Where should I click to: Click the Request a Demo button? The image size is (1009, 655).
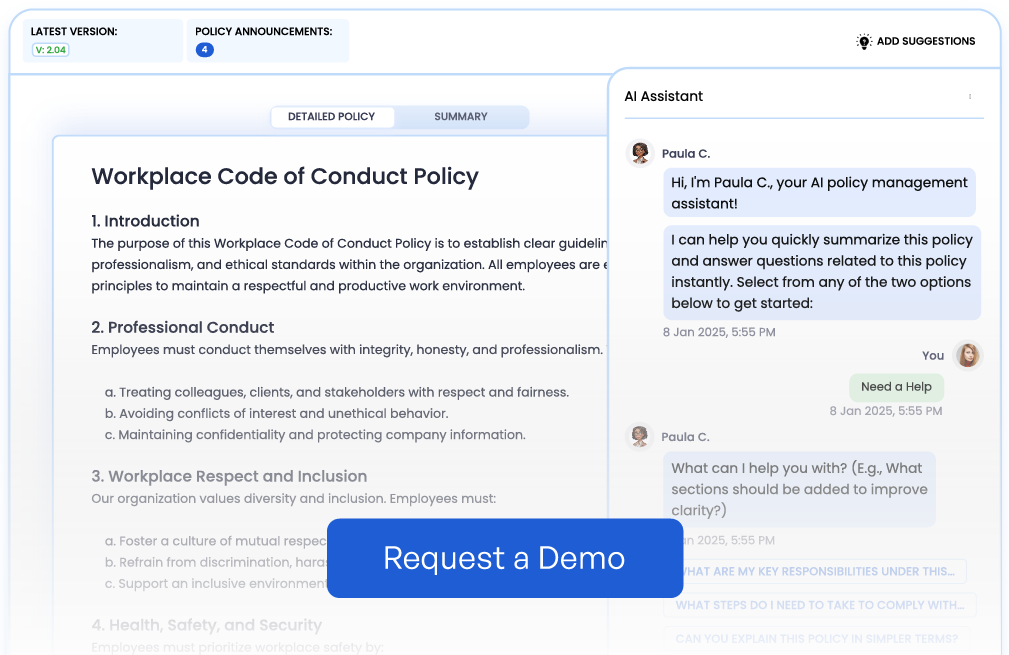(x=504, y=558)
